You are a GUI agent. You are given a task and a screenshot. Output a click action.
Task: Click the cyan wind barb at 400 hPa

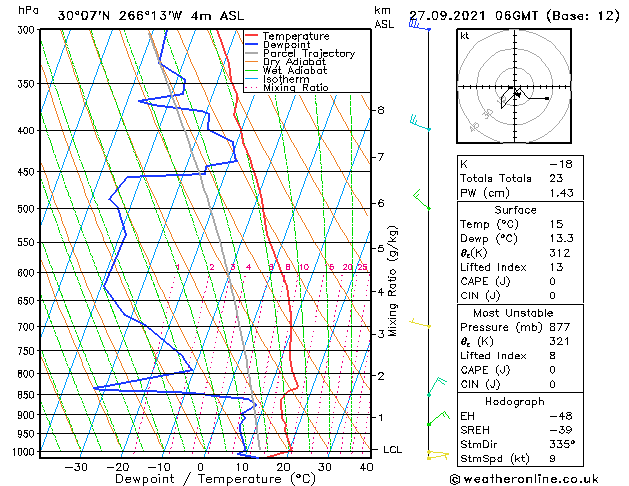coord(420,122)
